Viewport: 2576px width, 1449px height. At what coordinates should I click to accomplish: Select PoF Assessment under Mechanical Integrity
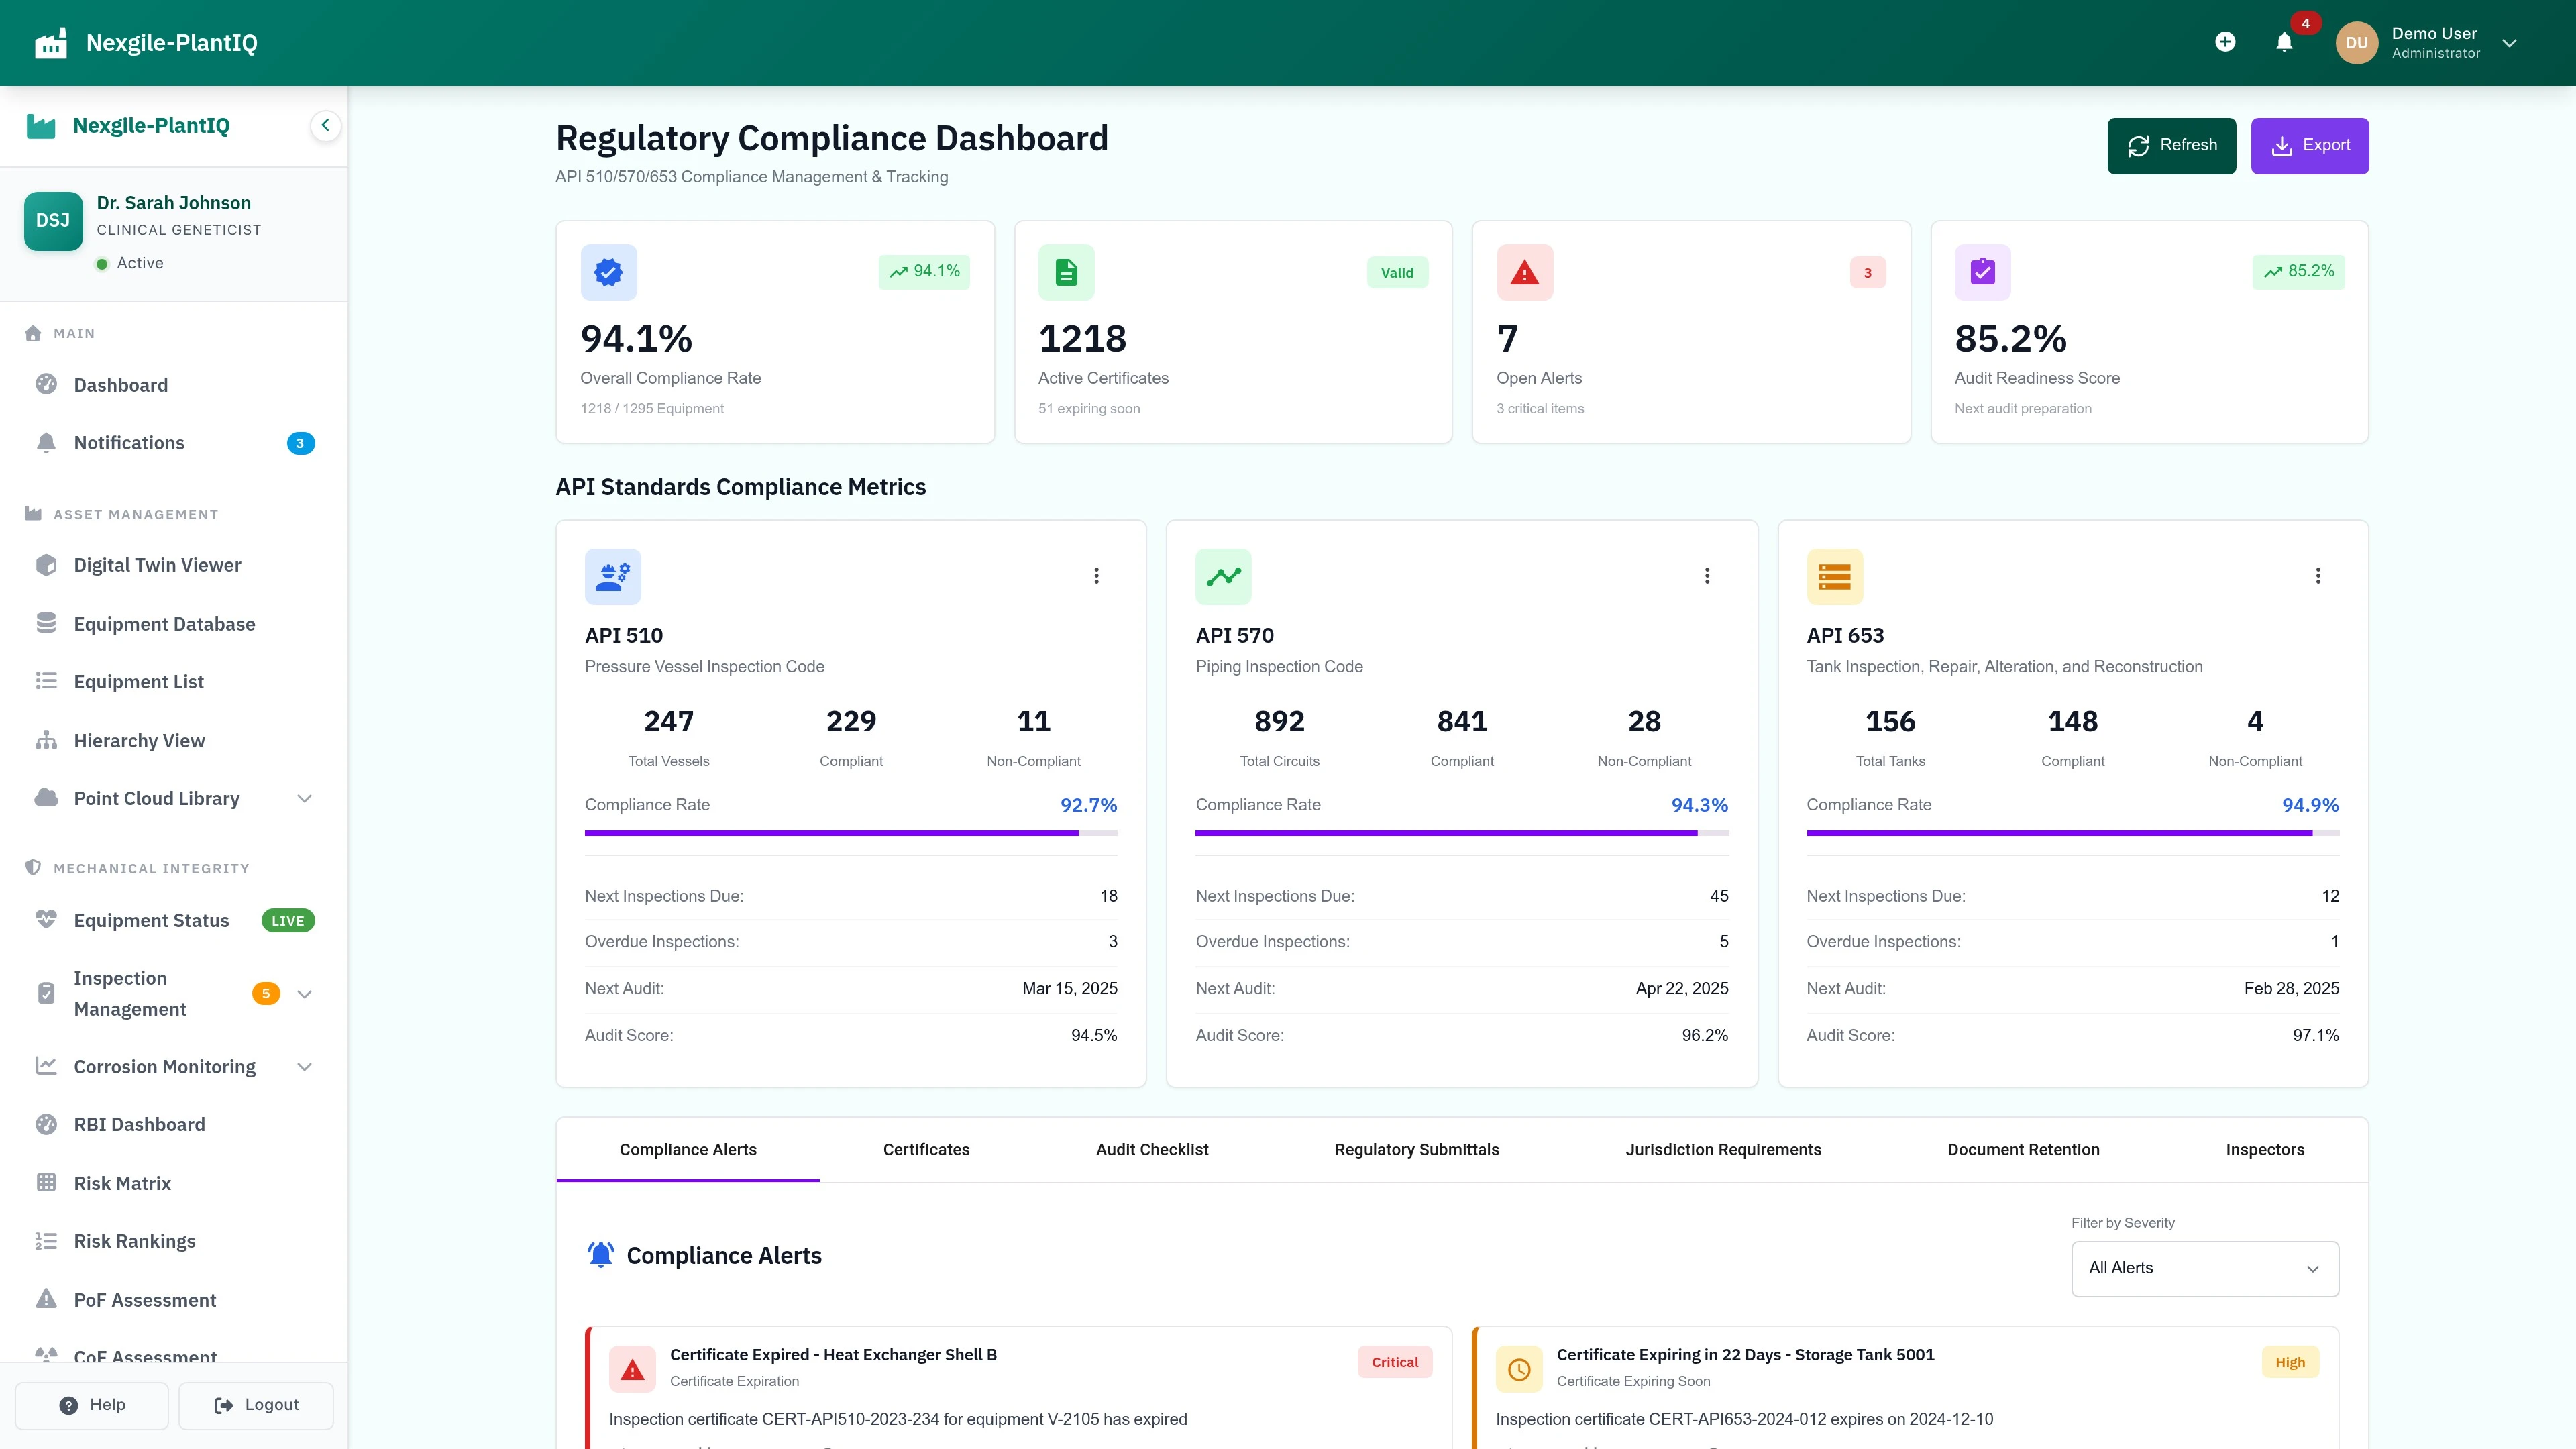point(145,1299)
